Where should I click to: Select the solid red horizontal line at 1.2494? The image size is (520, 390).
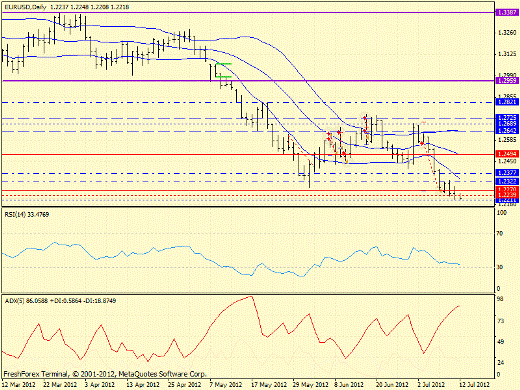pos(247,154)
